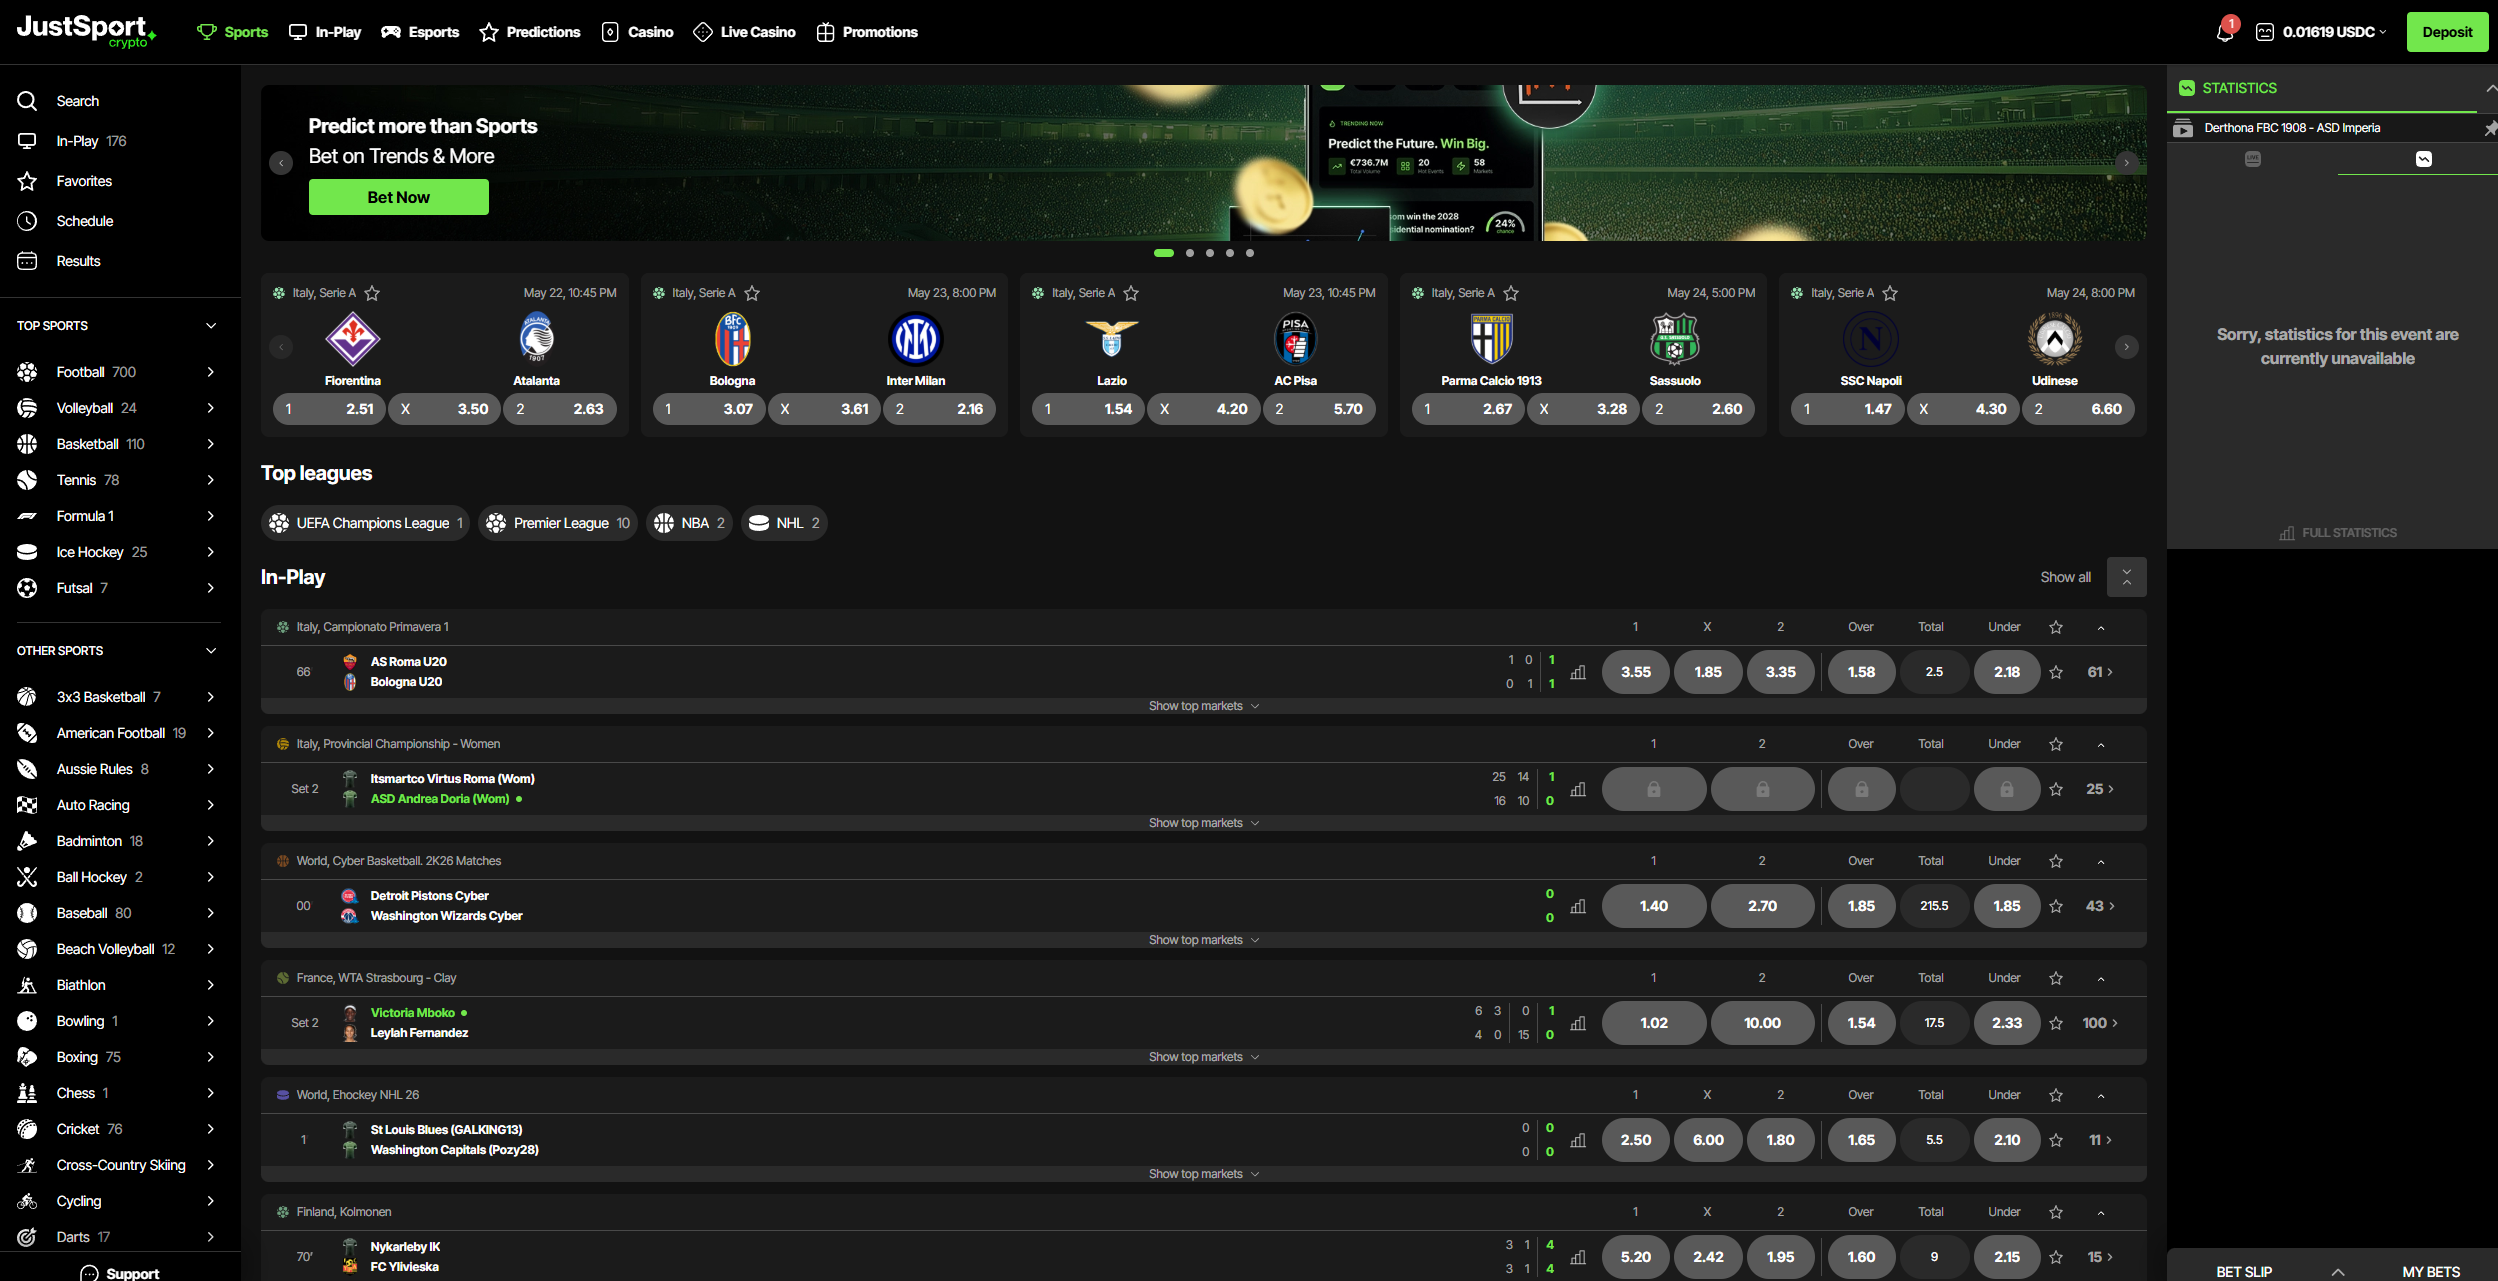Click the Football sport icon in sidebar

tap(27, 372)
